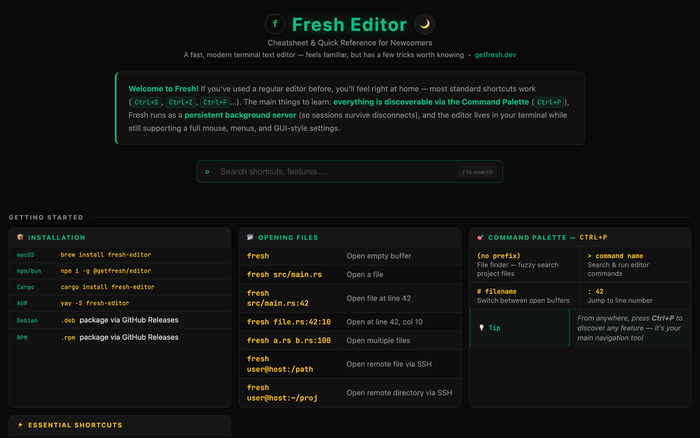The height and width of the screenshot is (438, 700).
Task: Click COMMAND PALETTE — CTRL+P heading
Action: point(547,238)
